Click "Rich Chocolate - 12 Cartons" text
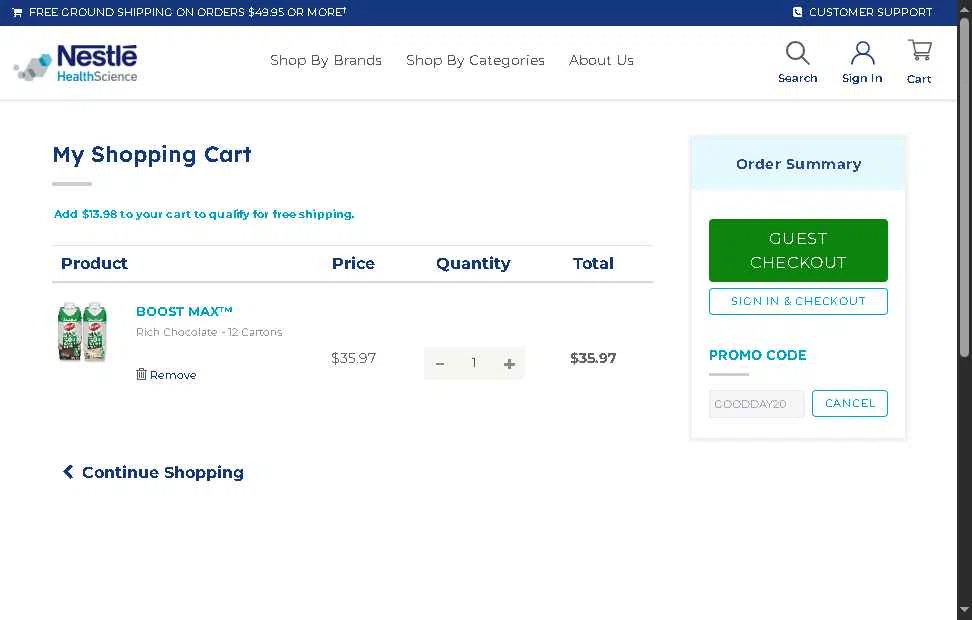 (x=209, y=332)
